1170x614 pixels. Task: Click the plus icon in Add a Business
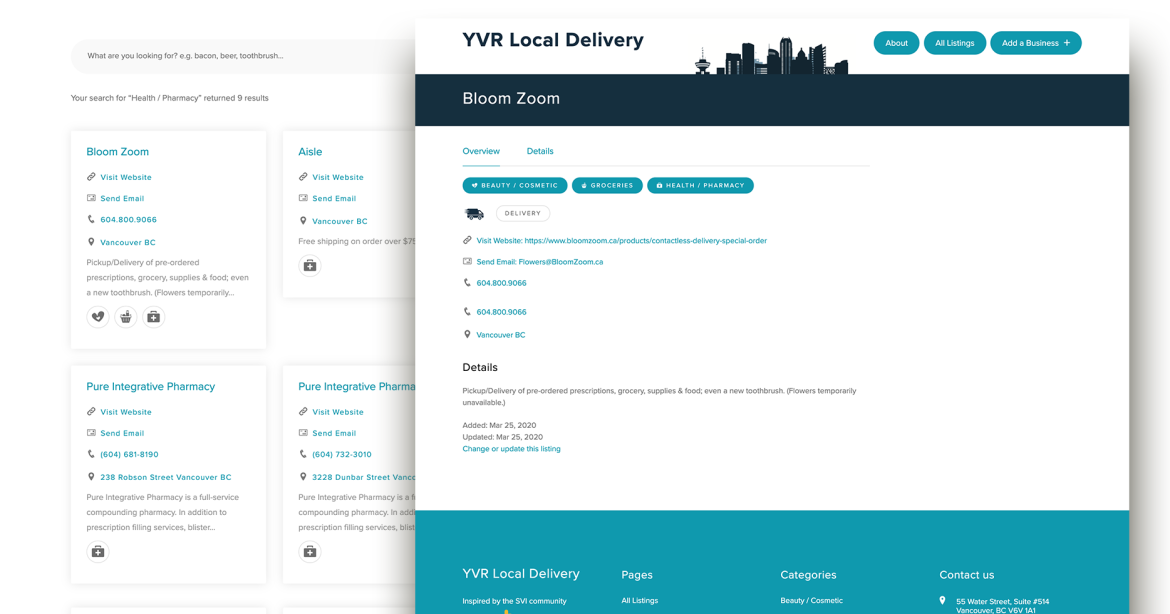coord(1067,43)
